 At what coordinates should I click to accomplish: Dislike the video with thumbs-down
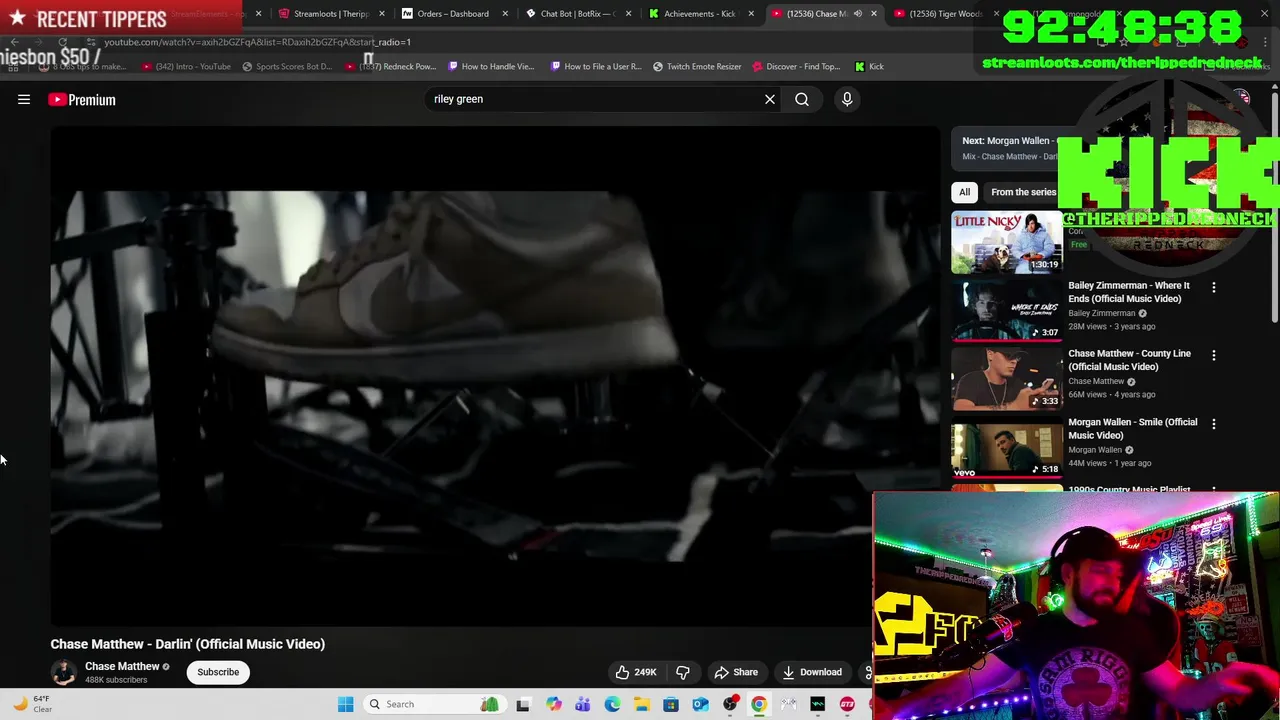[x=684, y=672]
